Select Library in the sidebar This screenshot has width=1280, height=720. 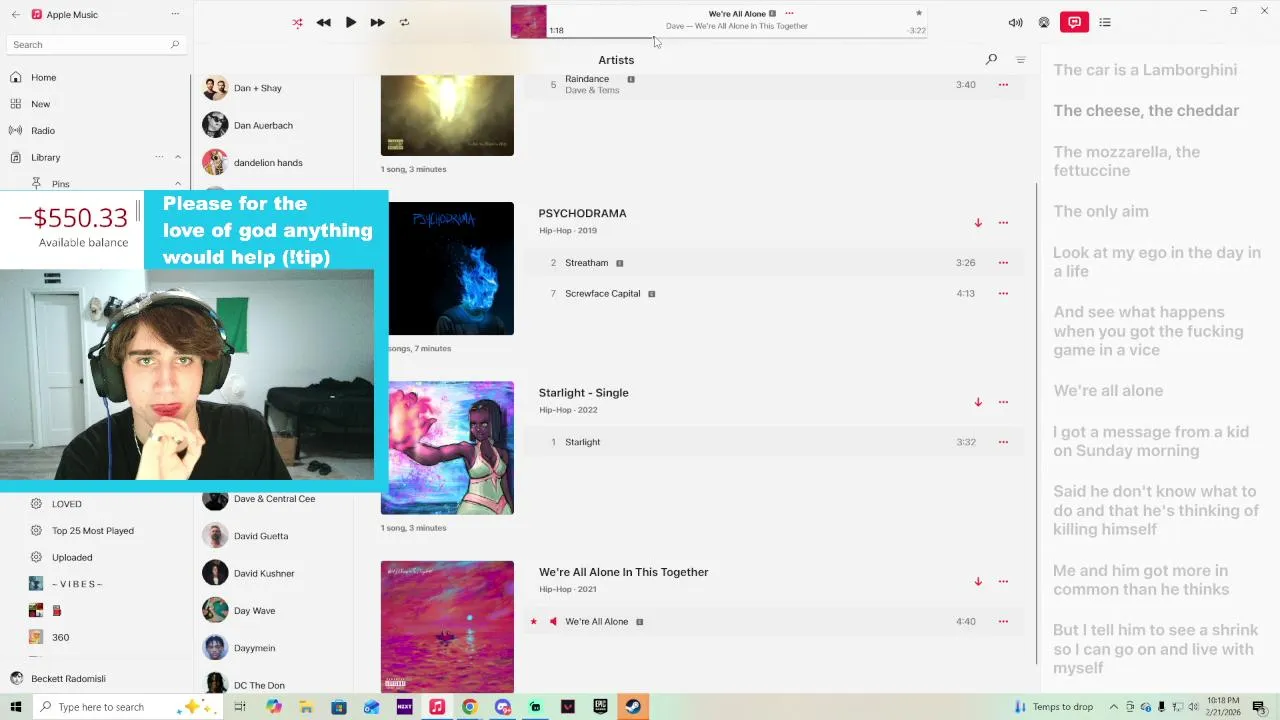45,157
